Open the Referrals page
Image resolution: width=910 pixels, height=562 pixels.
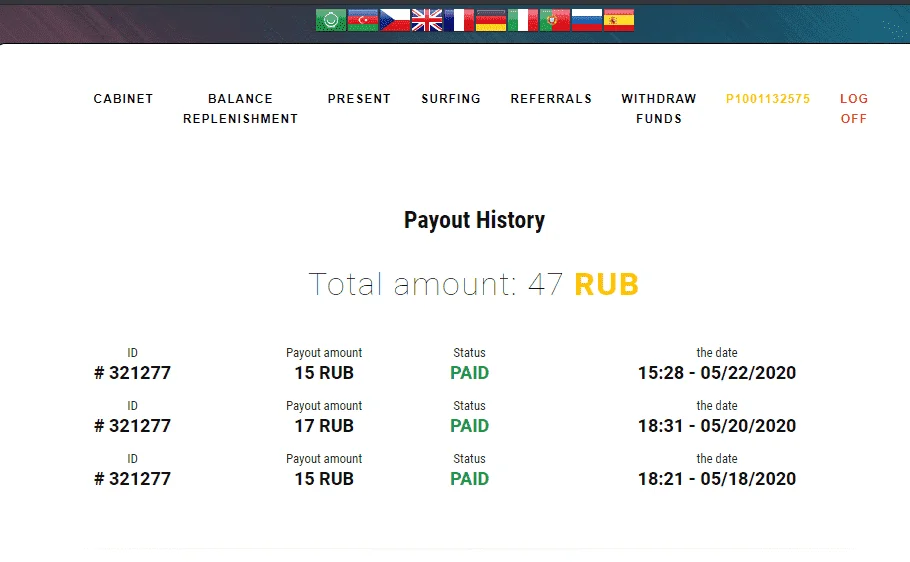coord(551,99)
